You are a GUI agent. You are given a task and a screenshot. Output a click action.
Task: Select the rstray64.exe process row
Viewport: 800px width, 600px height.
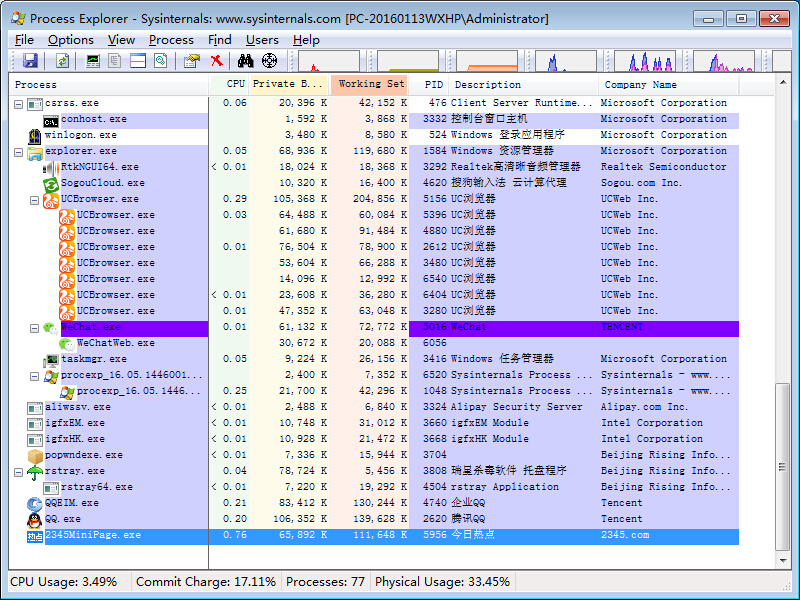(373, 487)
